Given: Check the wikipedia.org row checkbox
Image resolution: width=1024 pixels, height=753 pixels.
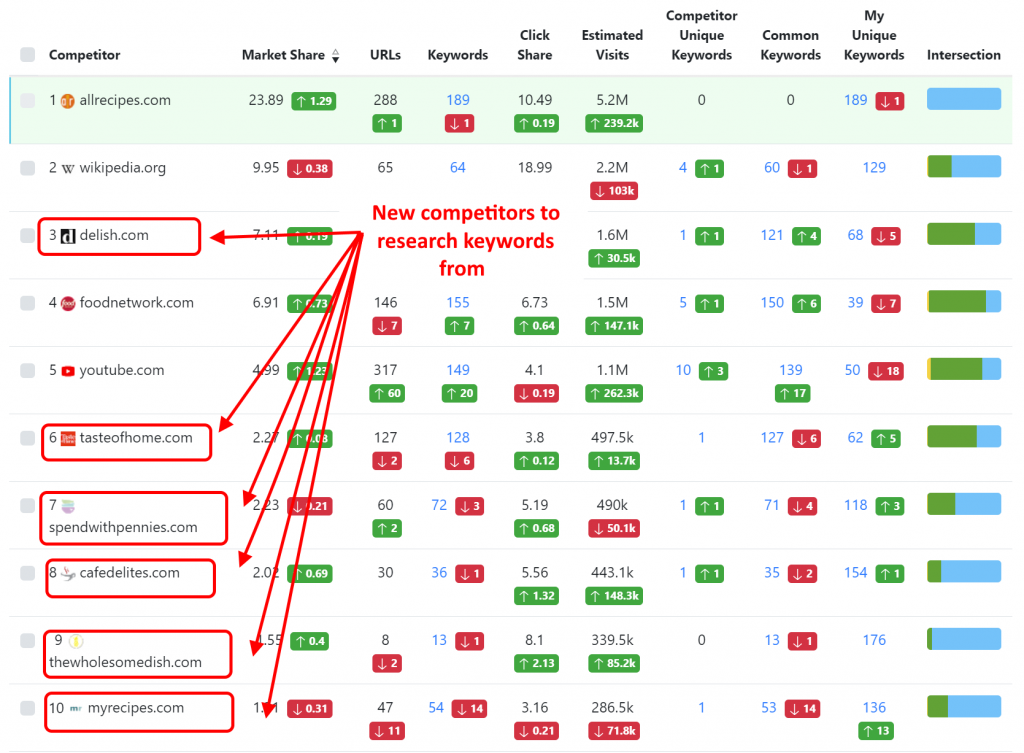Looking at the screenshot, I should pos(27,168).
